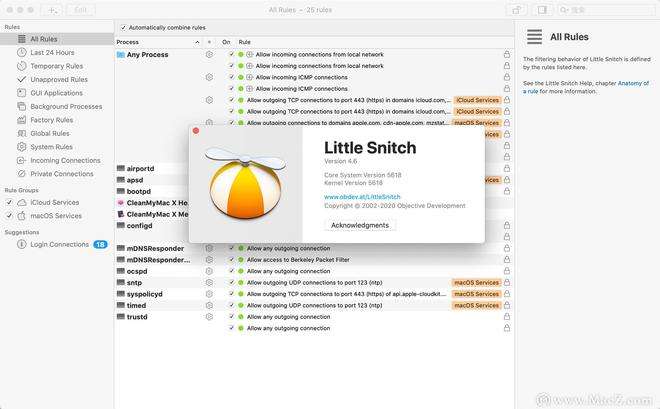Disable the timed rule checkbox
This screenshot has width=660, height=409.
tap(231, 305)
